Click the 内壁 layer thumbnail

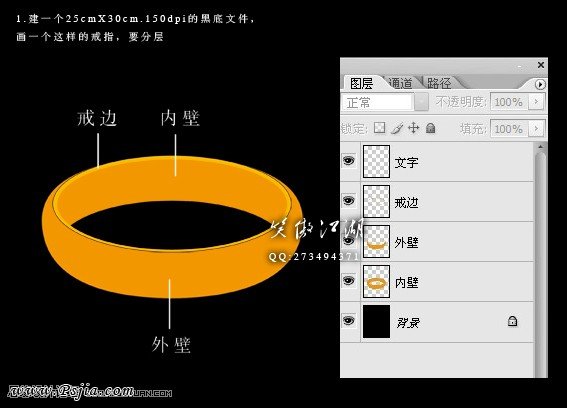[x=376, y=282]
